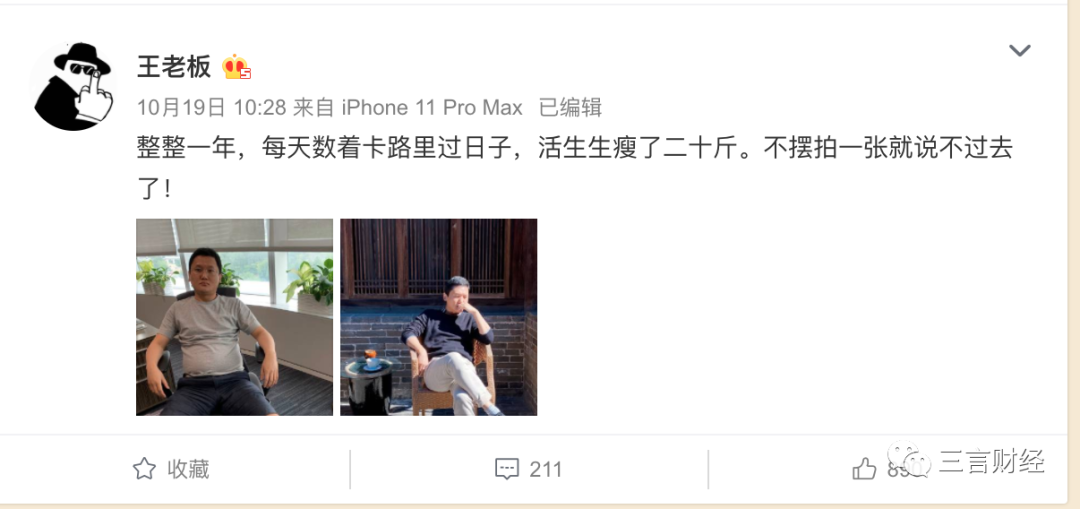Open the photo of the man in the wicker chair
1080x509 pixels.
(439, 317)
